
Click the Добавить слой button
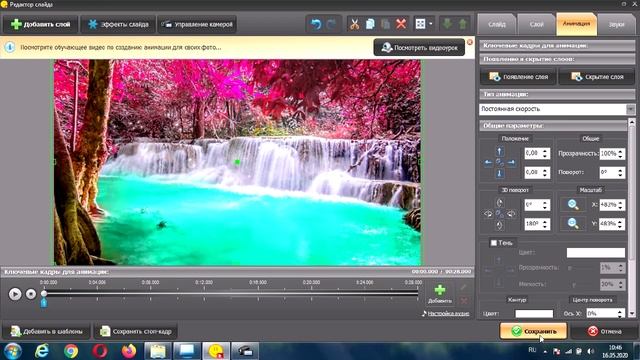40,24
